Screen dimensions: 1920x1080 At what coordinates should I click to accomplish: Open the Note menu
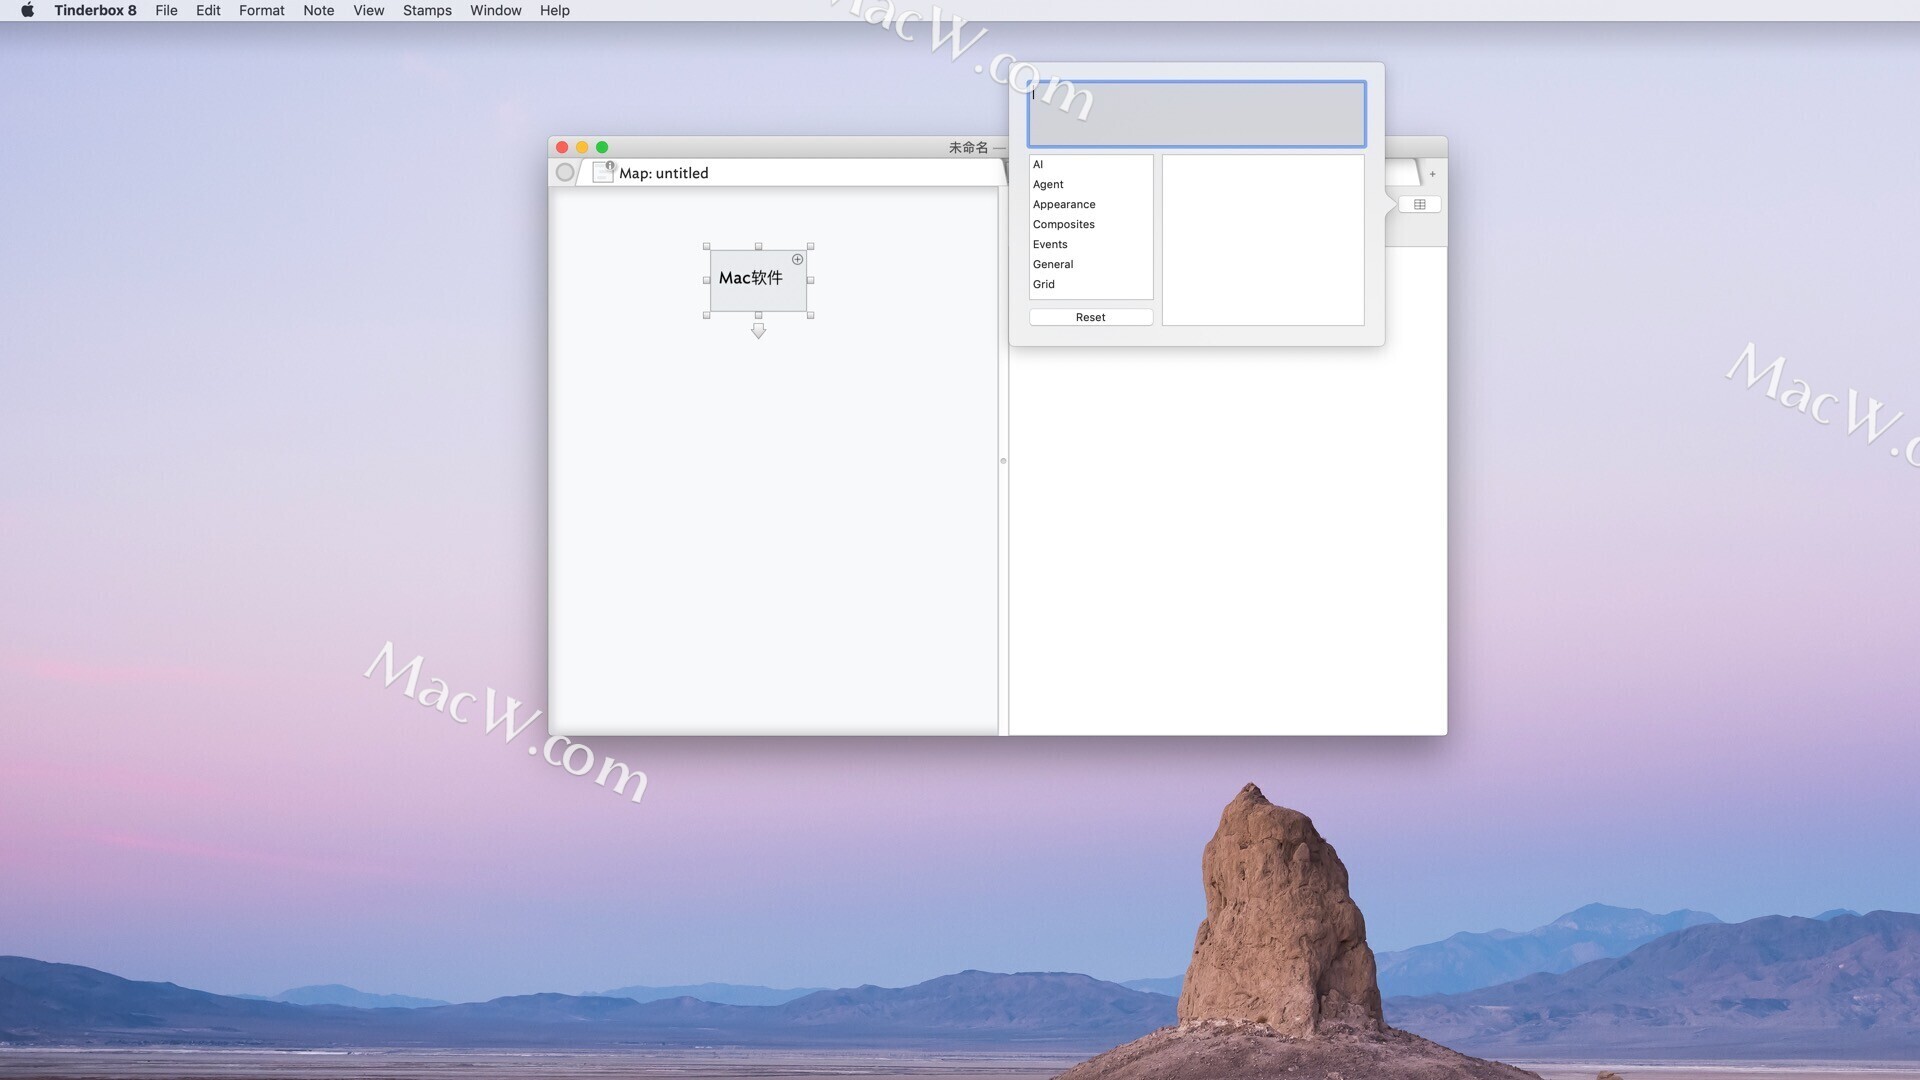[319, 10]
